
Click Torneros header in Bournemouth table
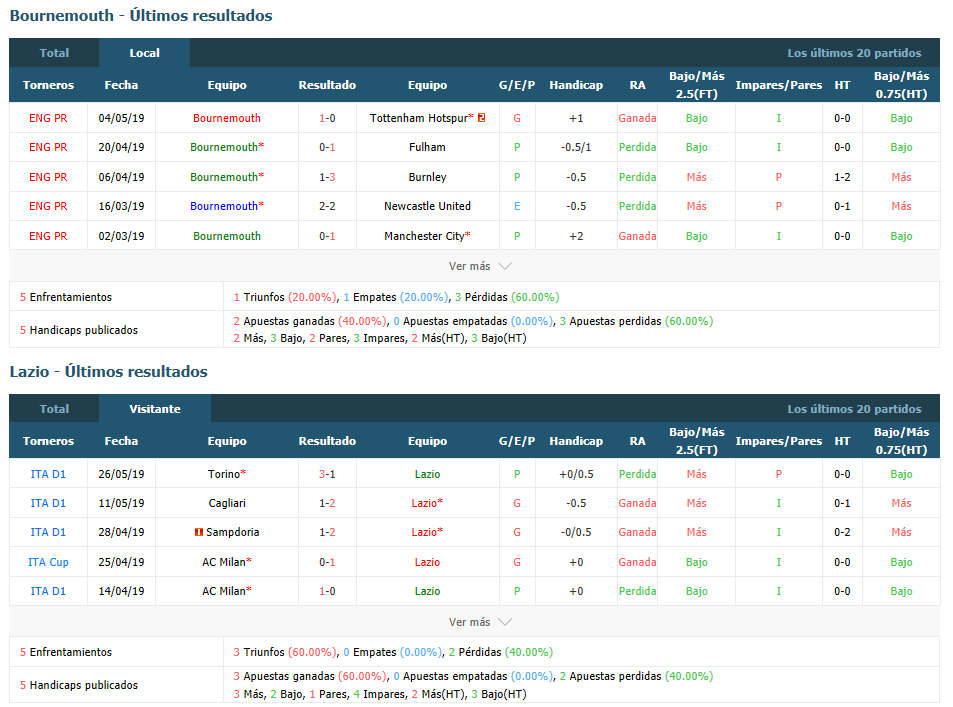click(x=48, y=85)
